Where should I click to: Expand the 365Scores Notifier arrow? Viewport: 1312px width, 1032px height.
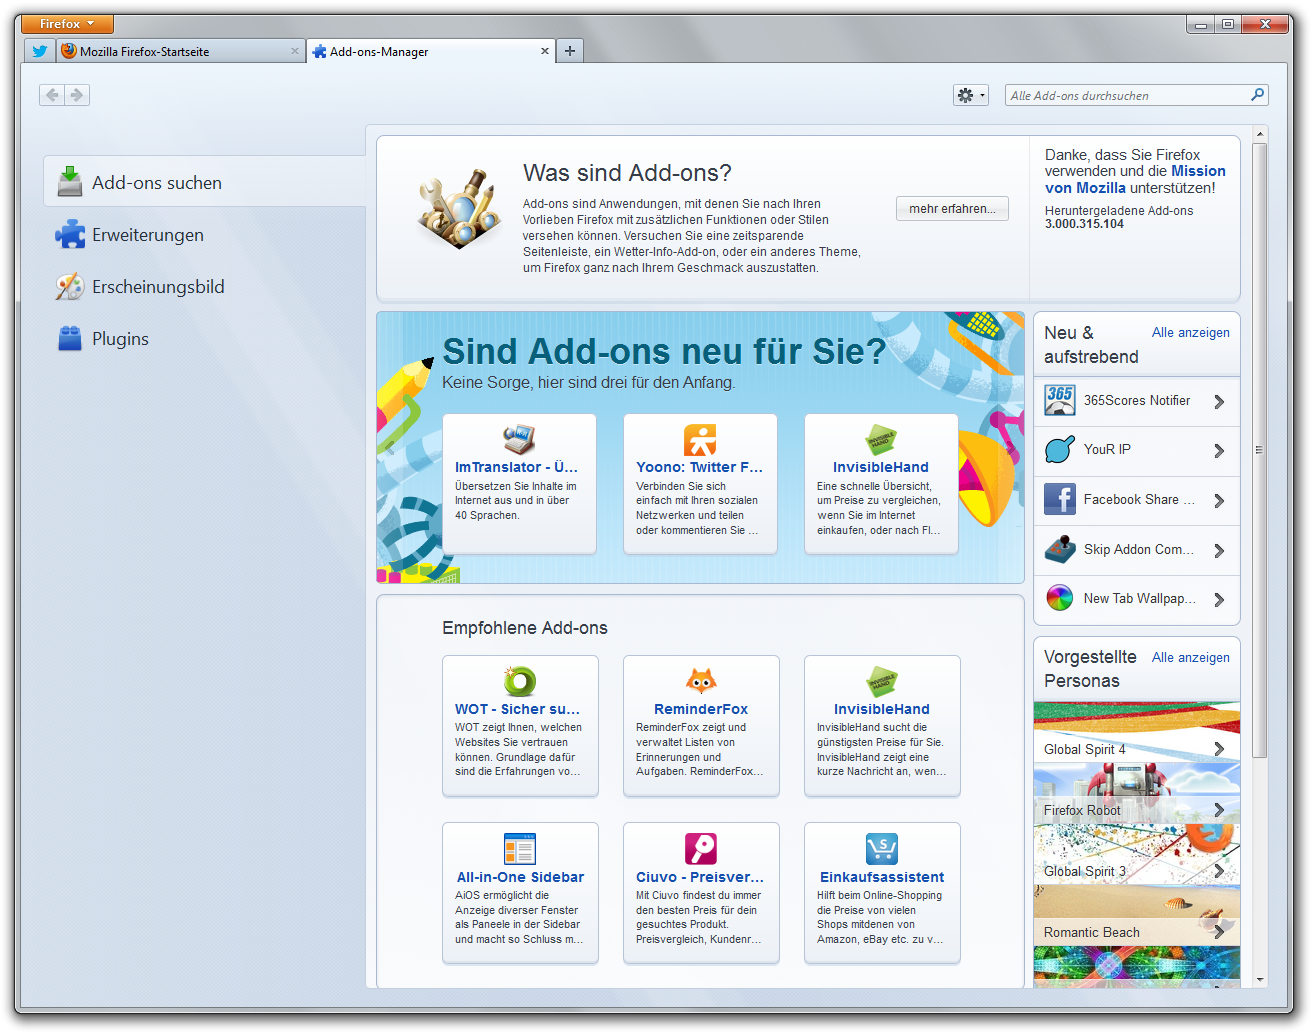point(1219,402)
